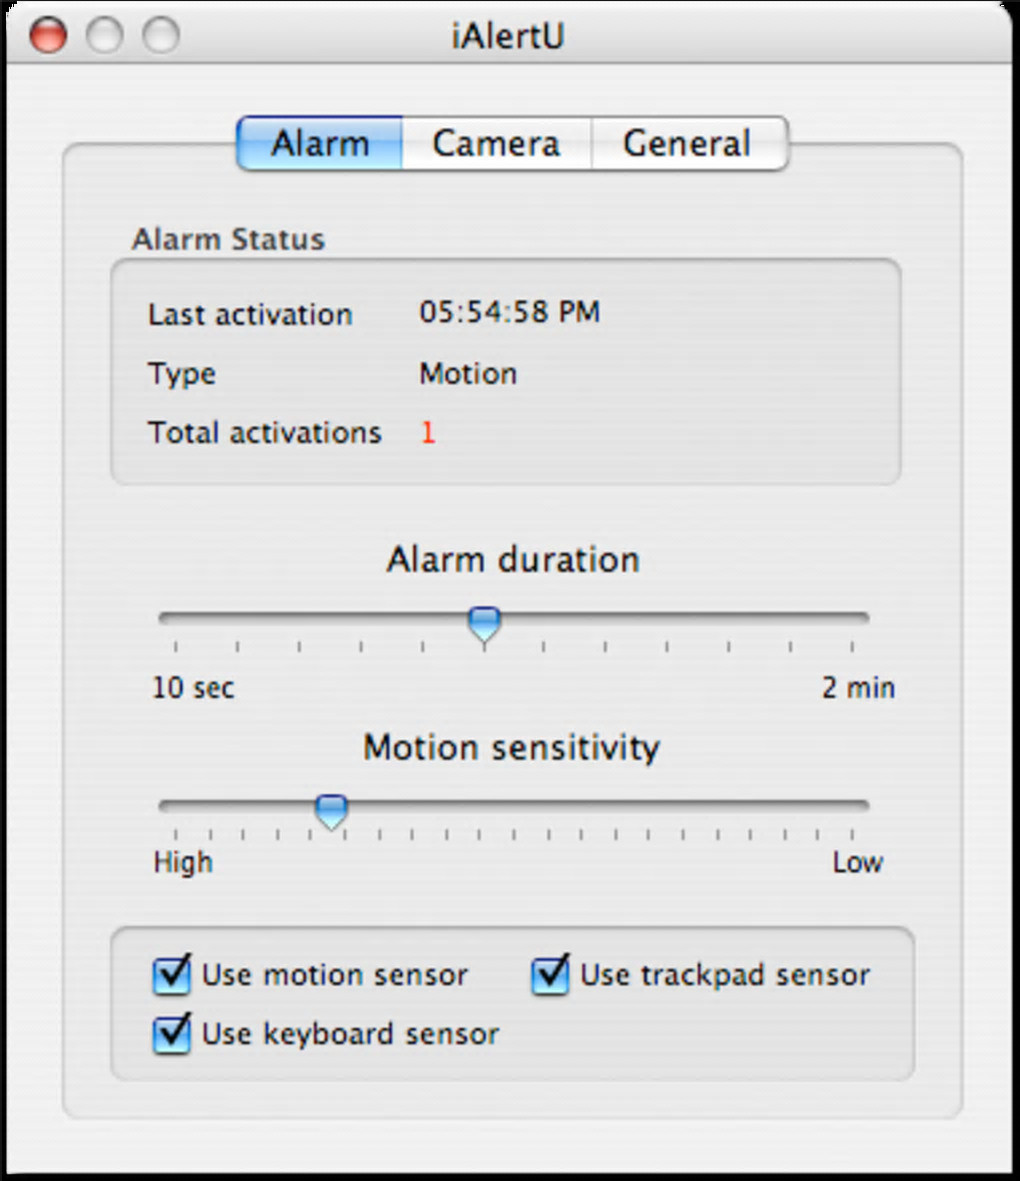Click Alarm duration track at 2 min end
Screen dimensions: 1020x1181
point(862,618)
